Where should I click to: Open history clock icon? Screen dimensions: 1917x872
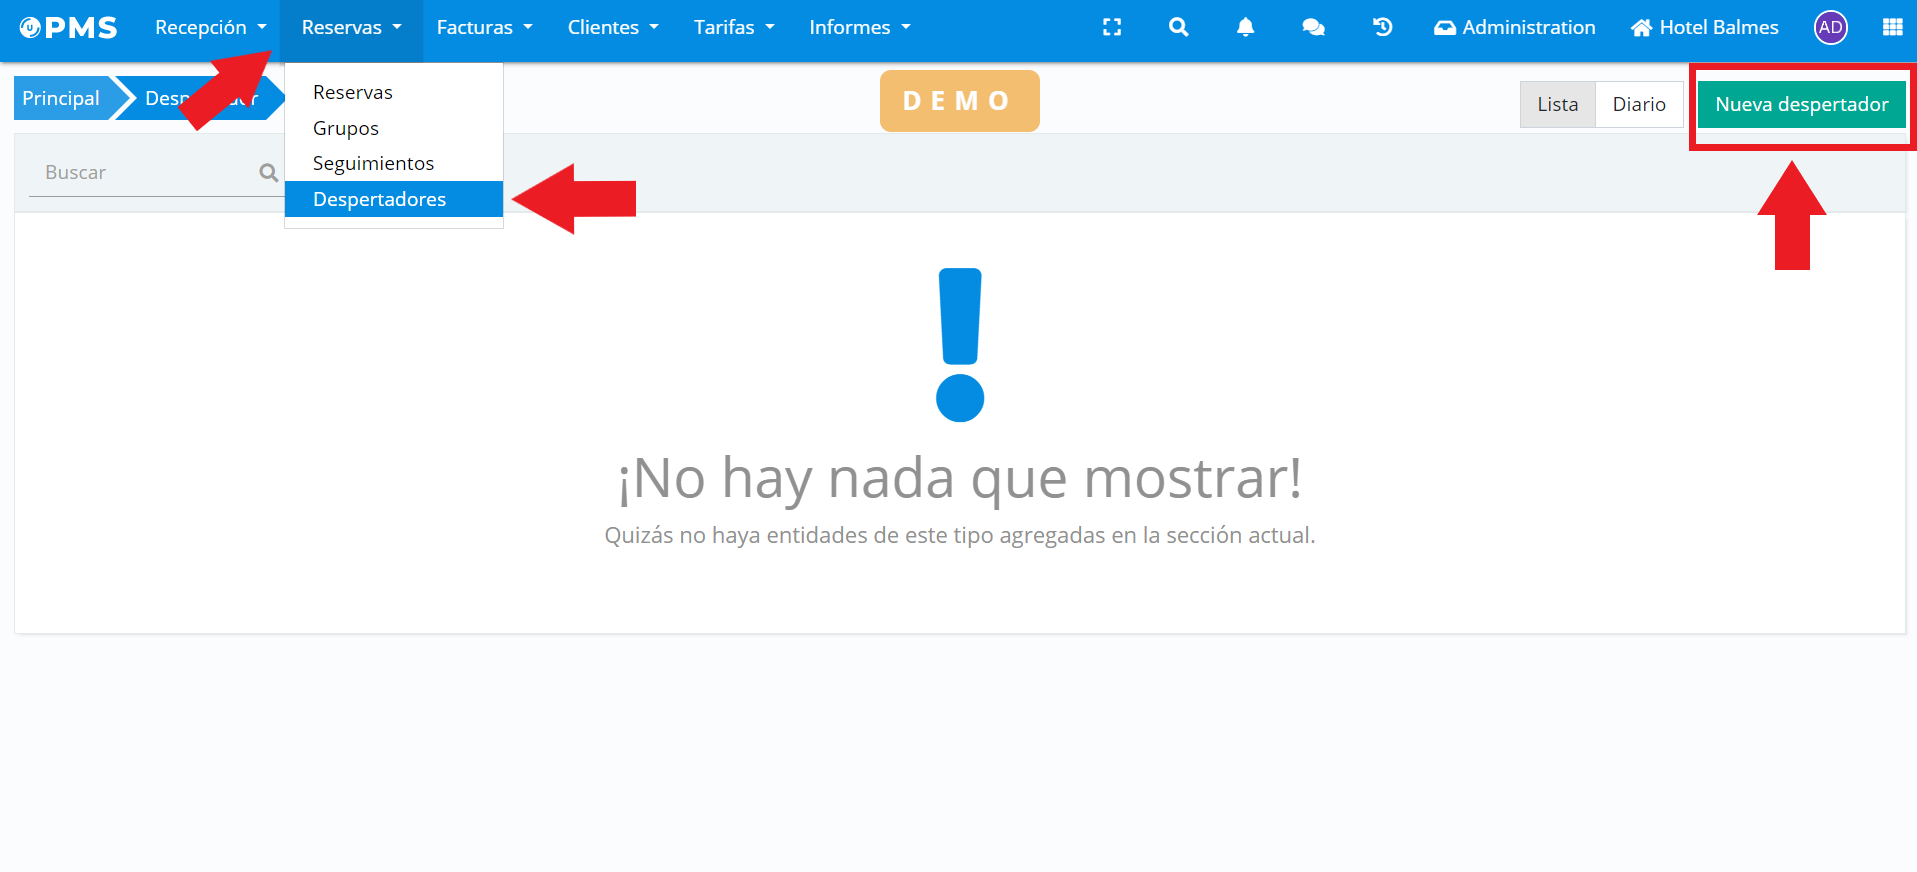1382,27
